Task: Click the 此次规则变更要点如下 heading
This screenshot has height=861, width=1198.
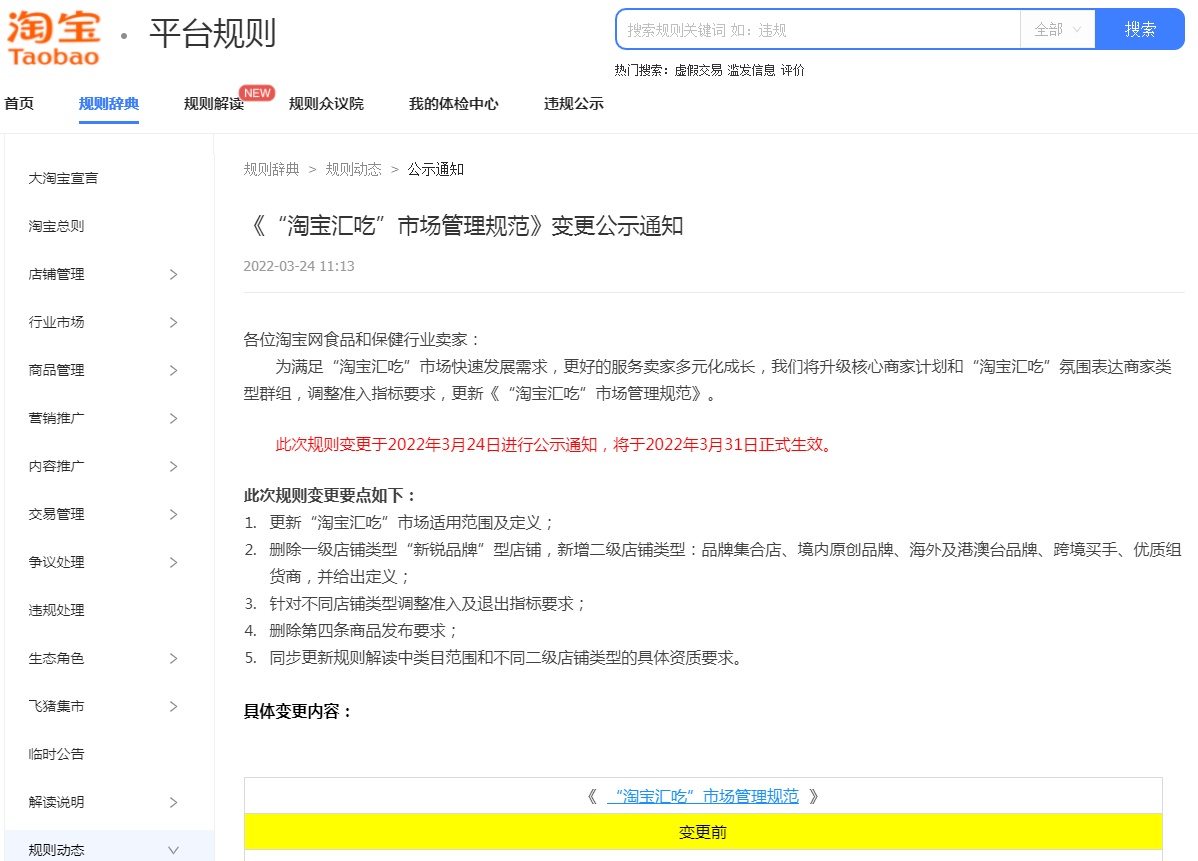Action: pyautogui.click(x=329, y=496)
